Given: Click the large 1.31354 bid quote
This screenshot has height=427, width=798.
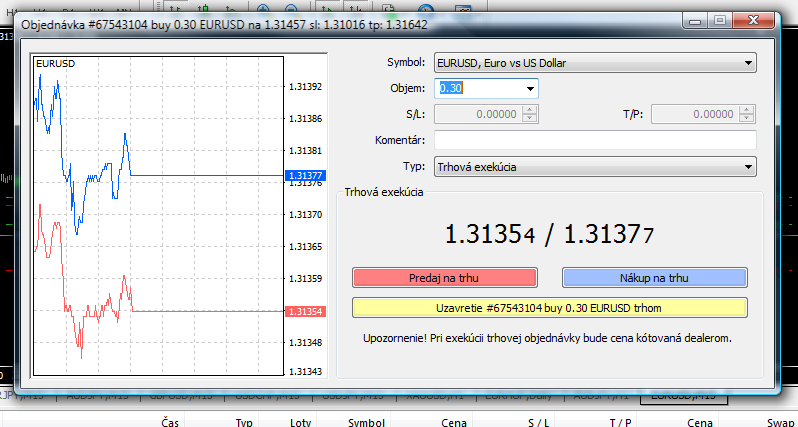Looking at the screenshot, I should (490, 235).
